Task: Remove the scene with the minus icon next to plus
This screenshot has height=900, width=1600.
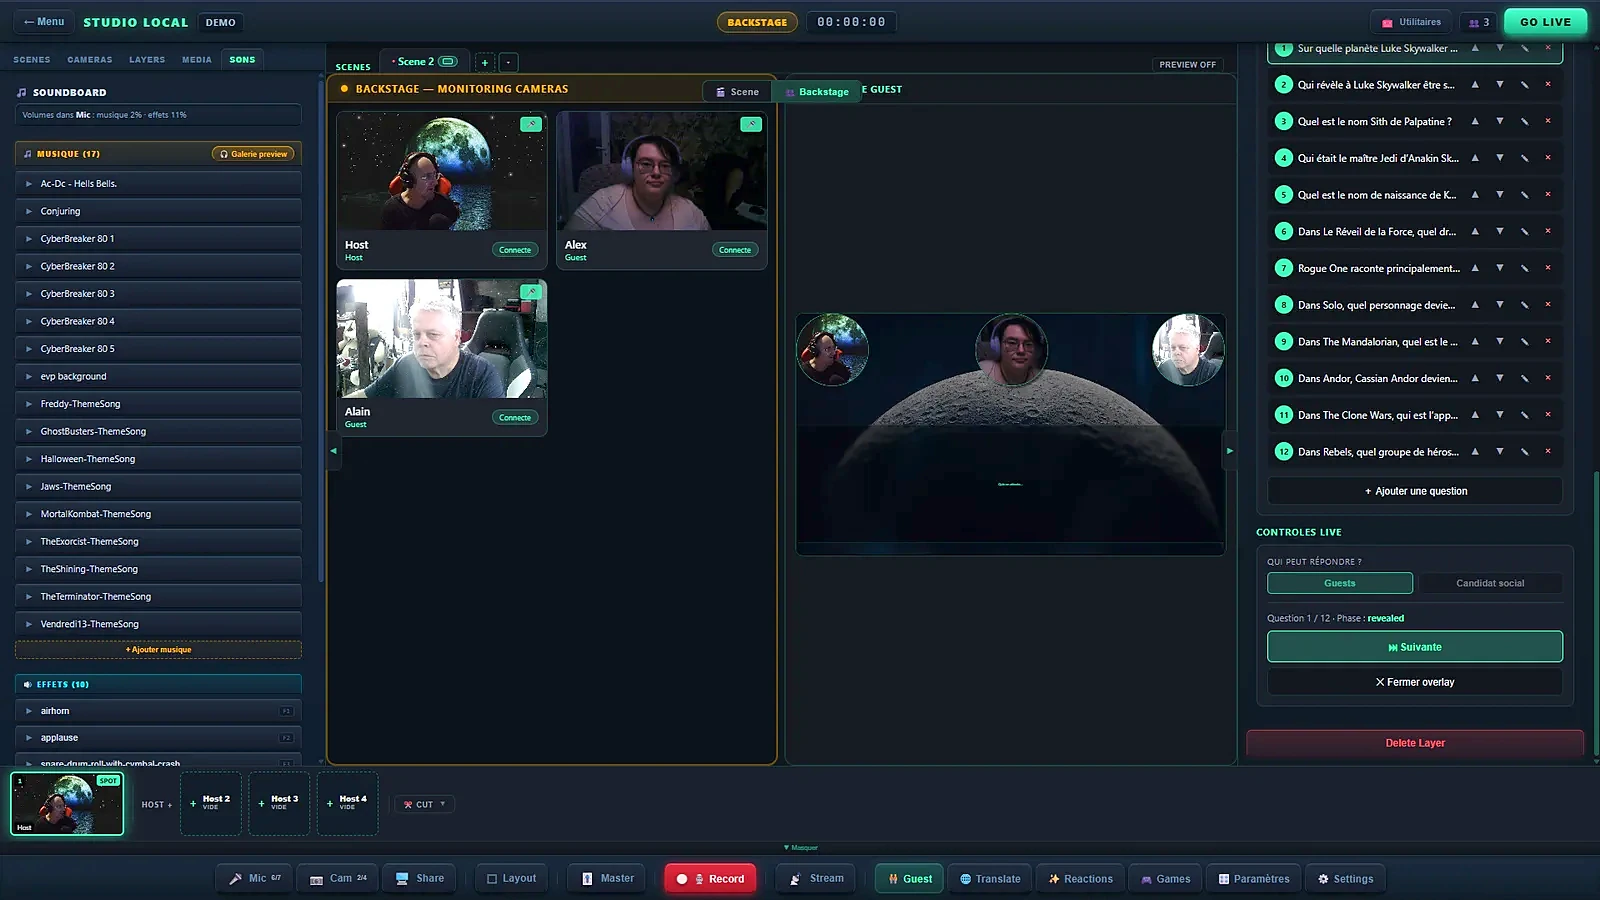Action: pos(508,62)
